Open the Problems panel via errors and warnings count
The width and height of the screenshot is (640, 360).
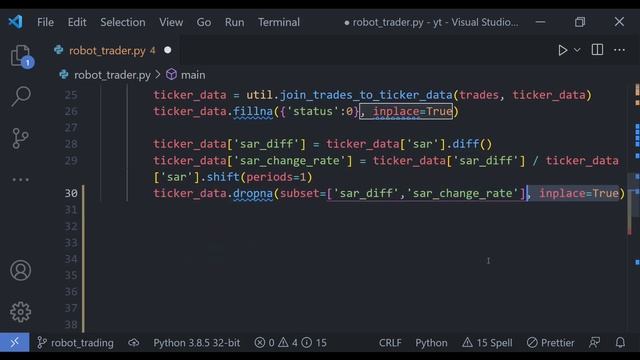(x=290, y=342)
